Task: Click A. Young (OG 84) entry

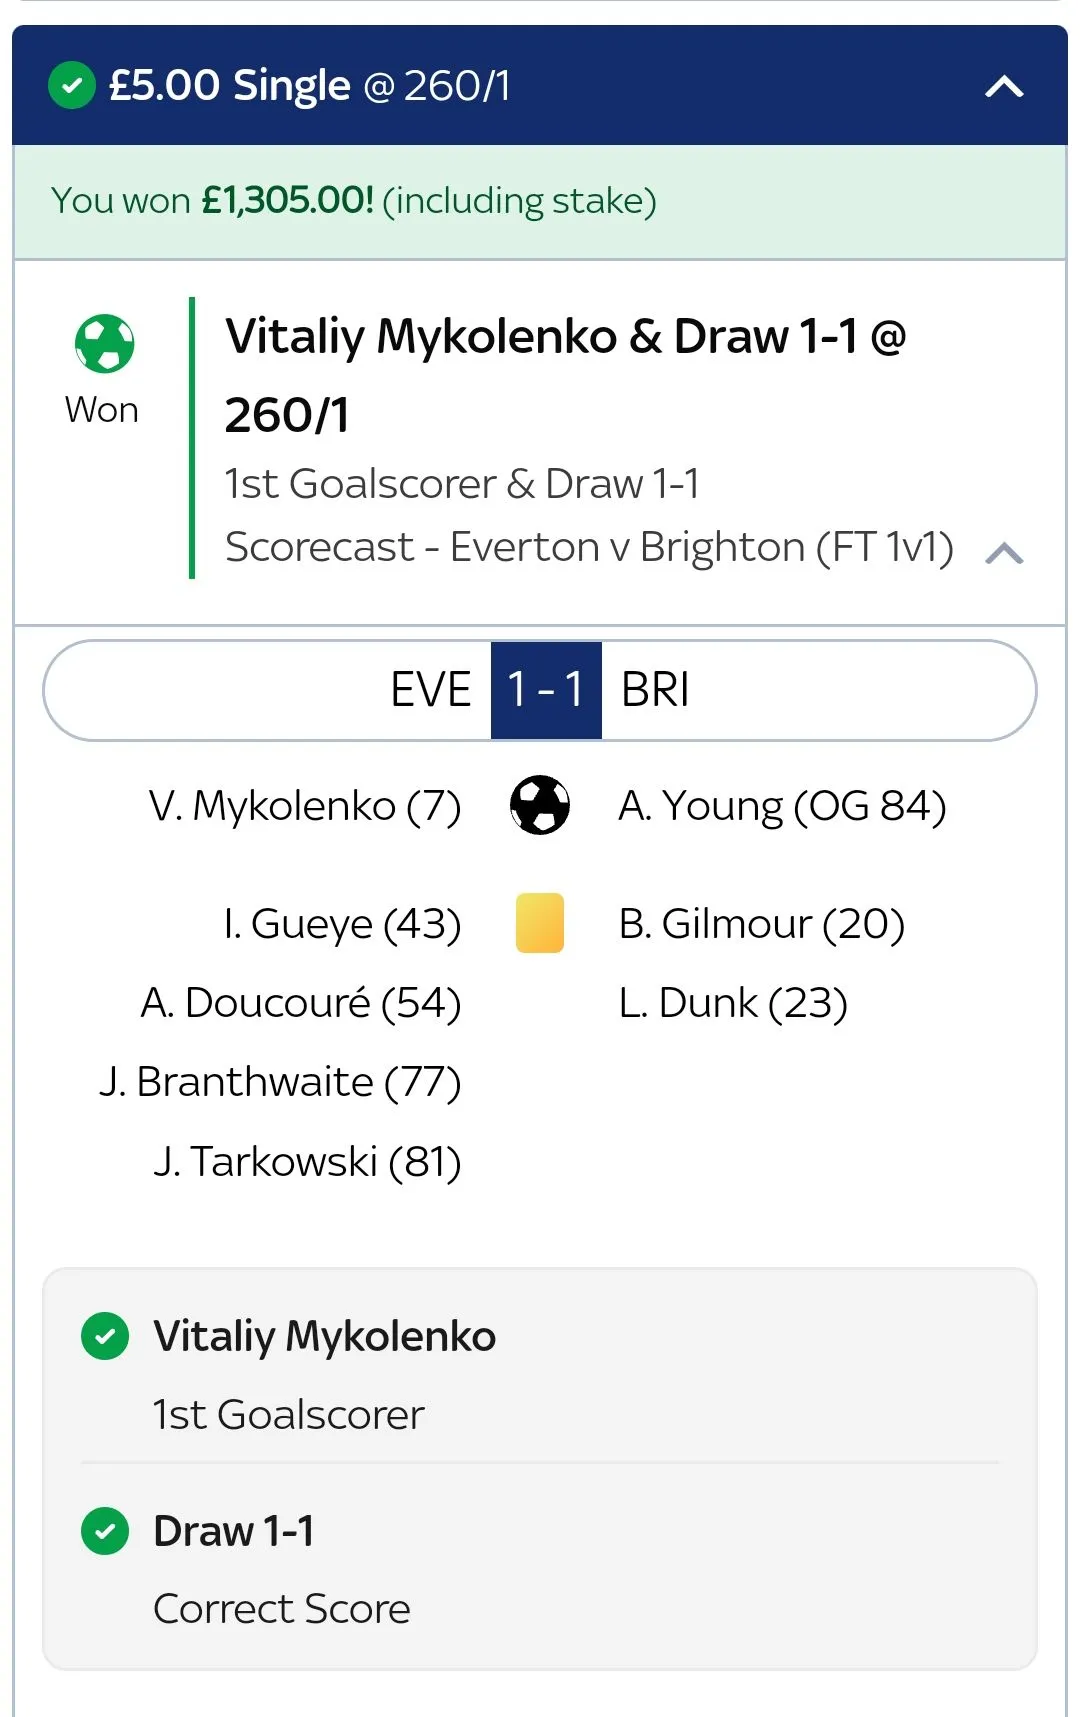Action: pos(782,806)
